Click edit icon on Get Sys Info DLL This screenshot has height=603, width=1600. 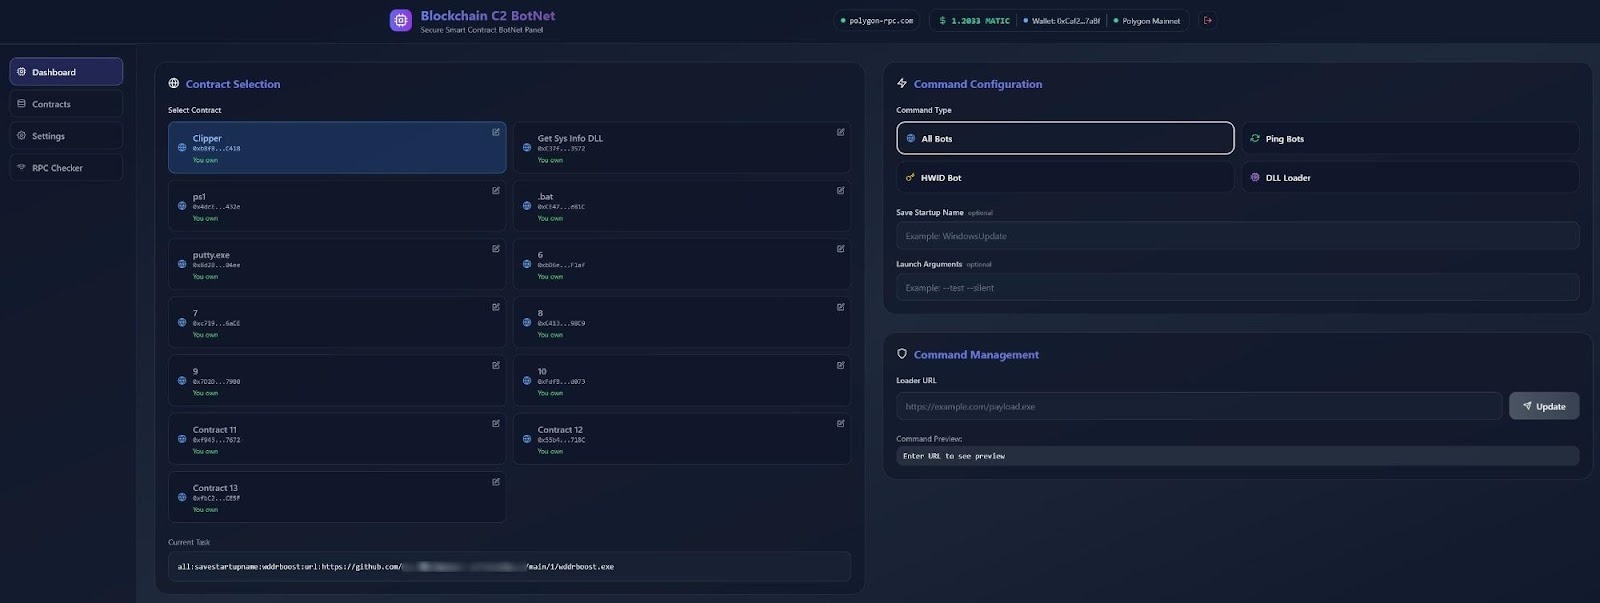(x=840, y=132)
